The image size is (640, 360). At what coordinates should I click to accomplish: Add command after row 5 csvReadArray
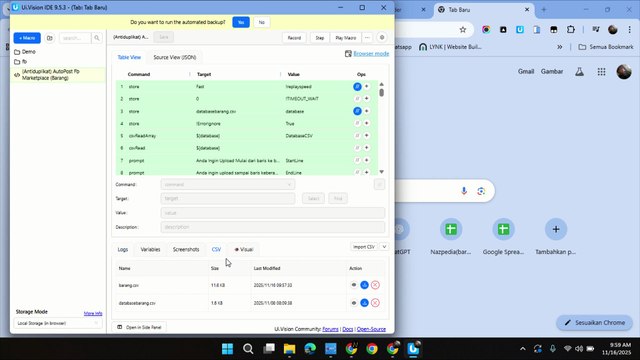coord(367,136)
